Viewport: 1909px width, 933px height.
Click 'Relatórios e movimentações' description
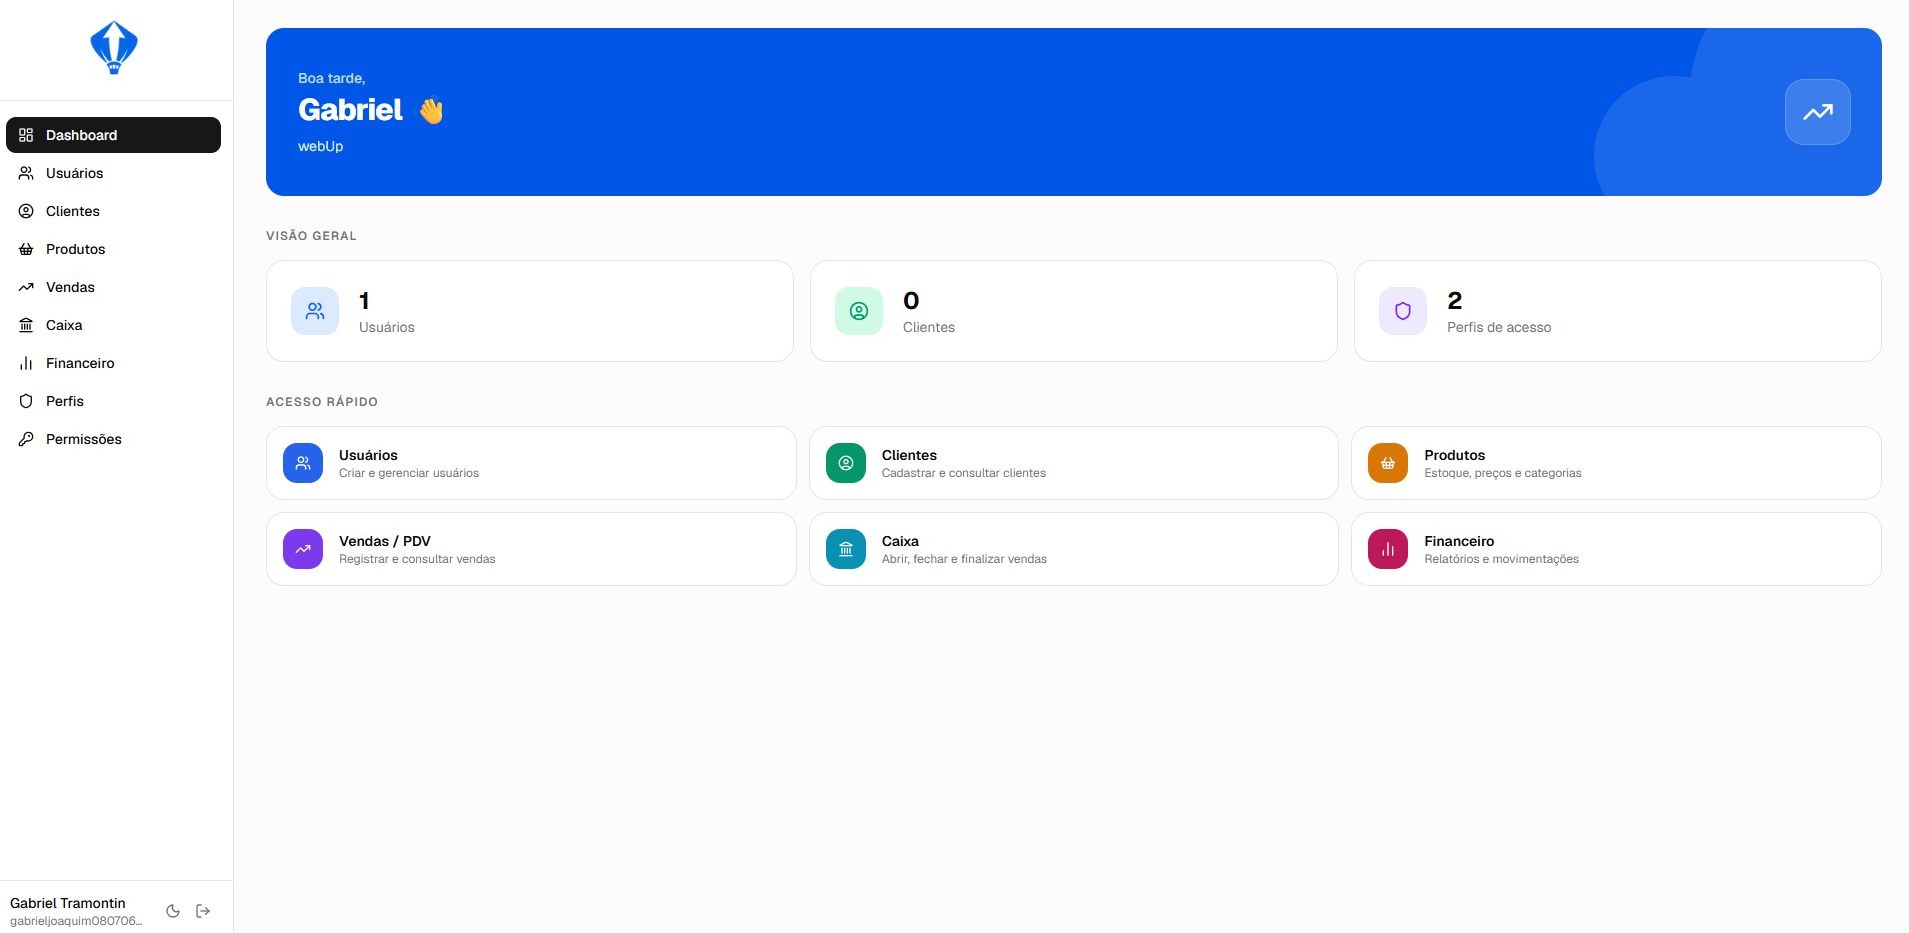pyautogui.click(x=1502, y=559)
